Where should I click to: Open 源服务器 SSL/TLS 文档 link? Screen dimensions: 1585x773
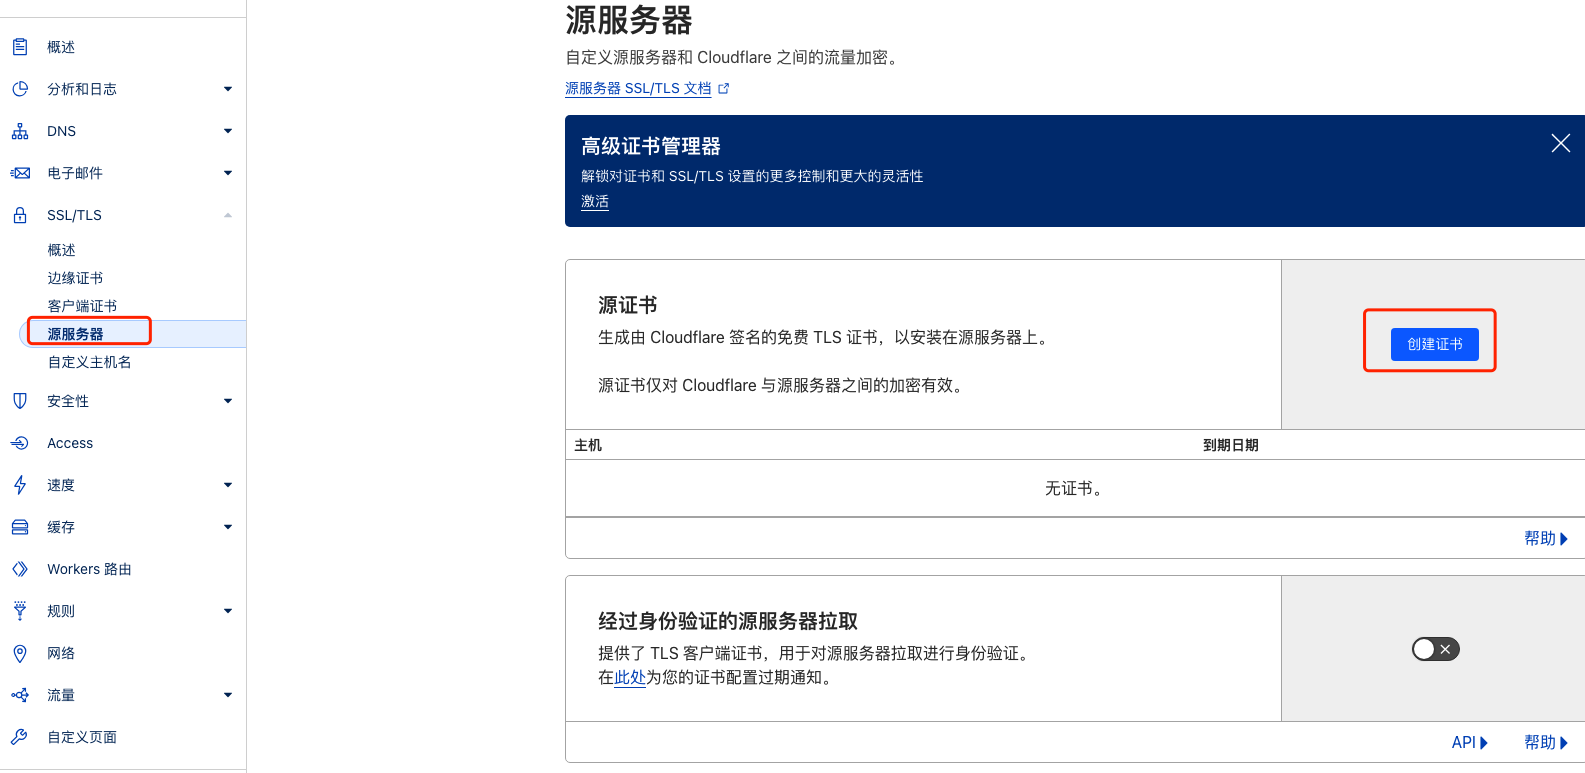pos(638,88)
